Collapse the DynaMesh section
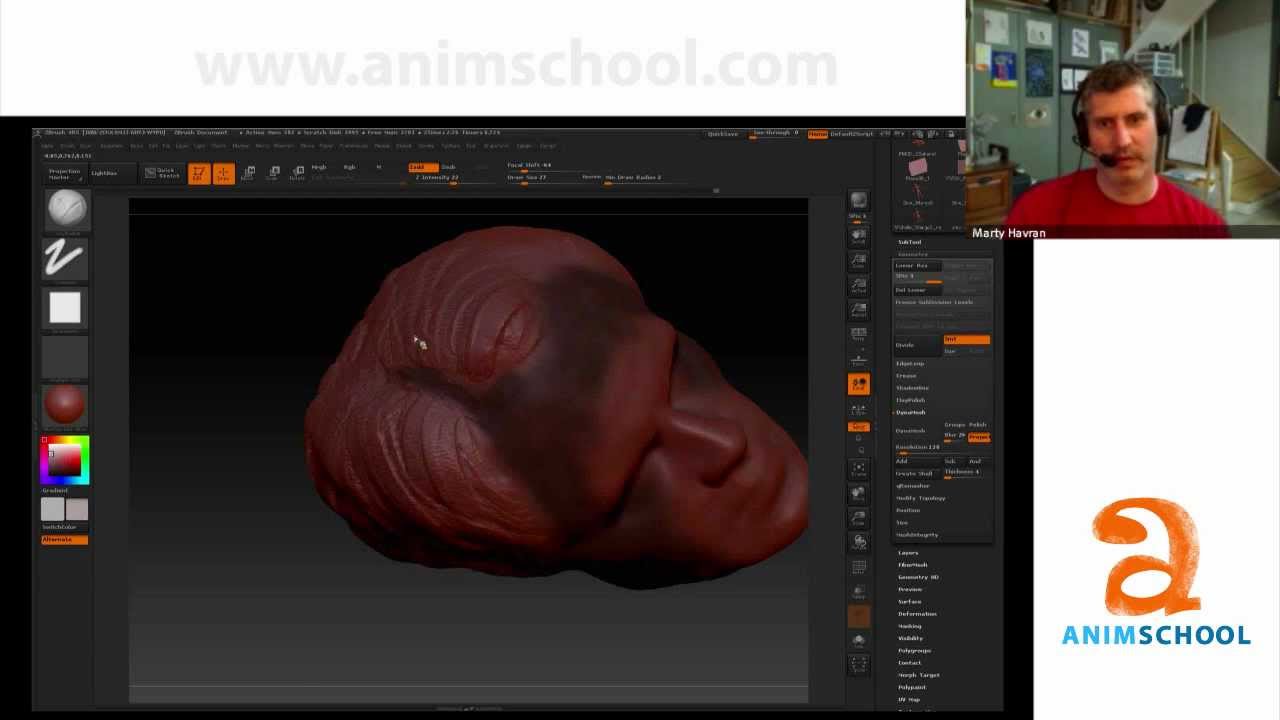1280x720 pixels. coord(911,413)
